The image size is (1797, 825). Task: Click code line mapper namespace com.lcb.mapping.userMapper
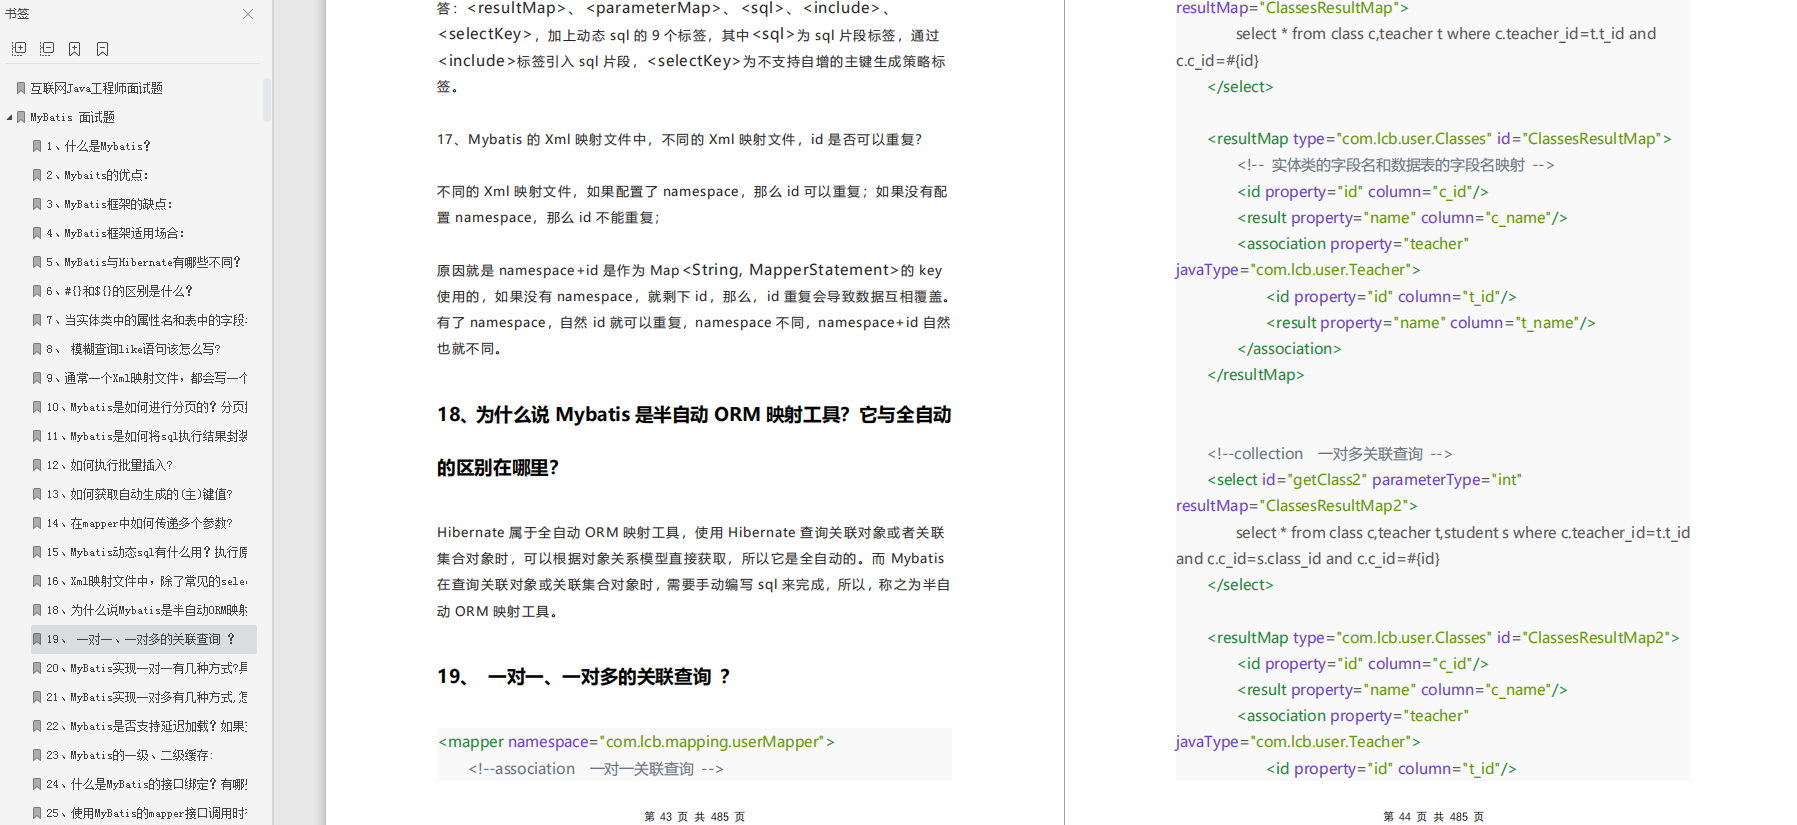coord(636,742)
